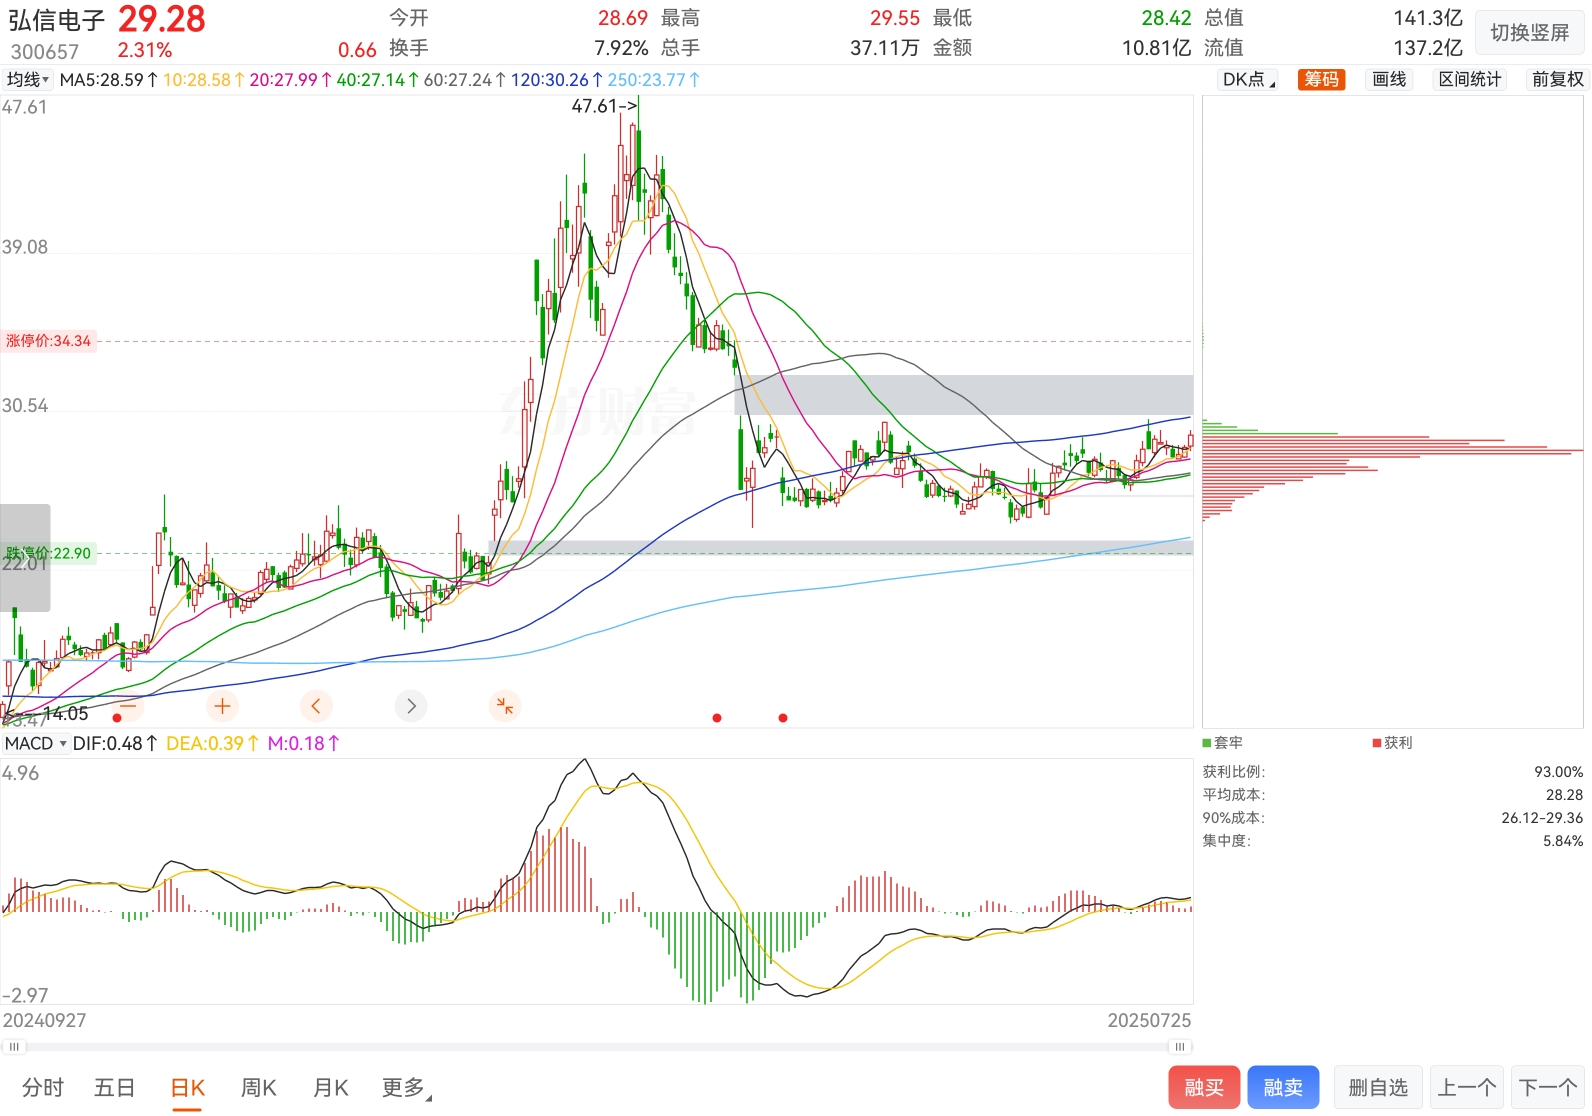This screenshot has height=1116, width=1592.
Task: Click the 涨停价:34.34 limit-up label
Action: (x=49, y=341)
